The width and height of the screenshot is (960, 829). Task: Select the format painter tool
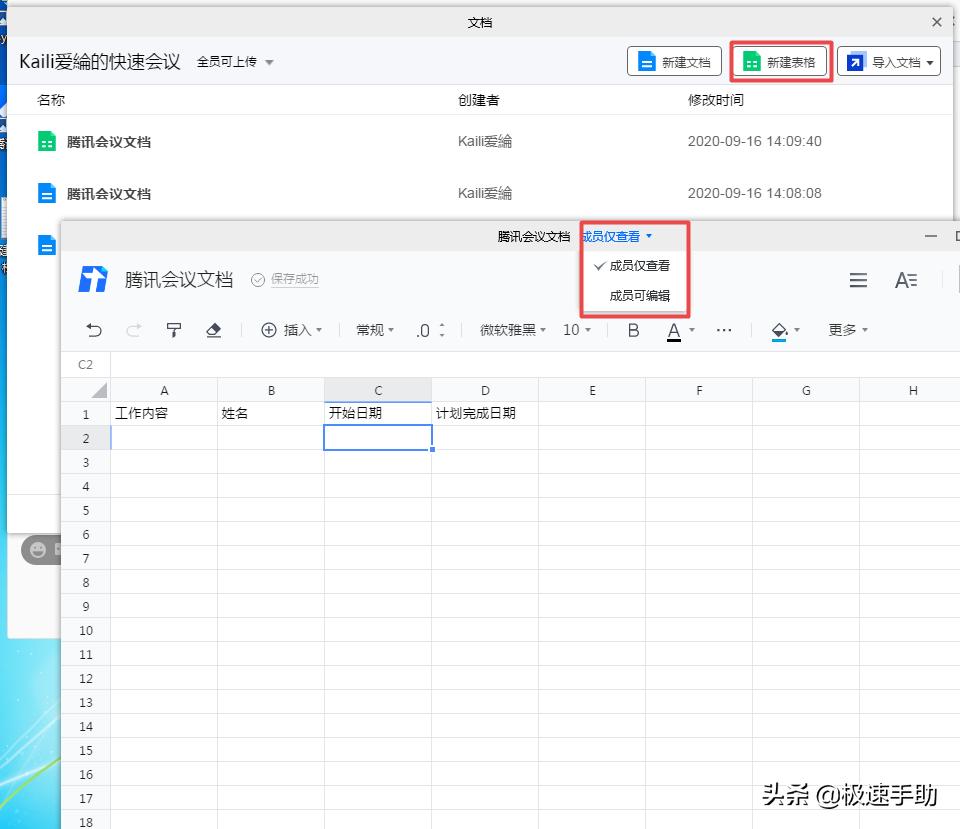click(174, 329)
